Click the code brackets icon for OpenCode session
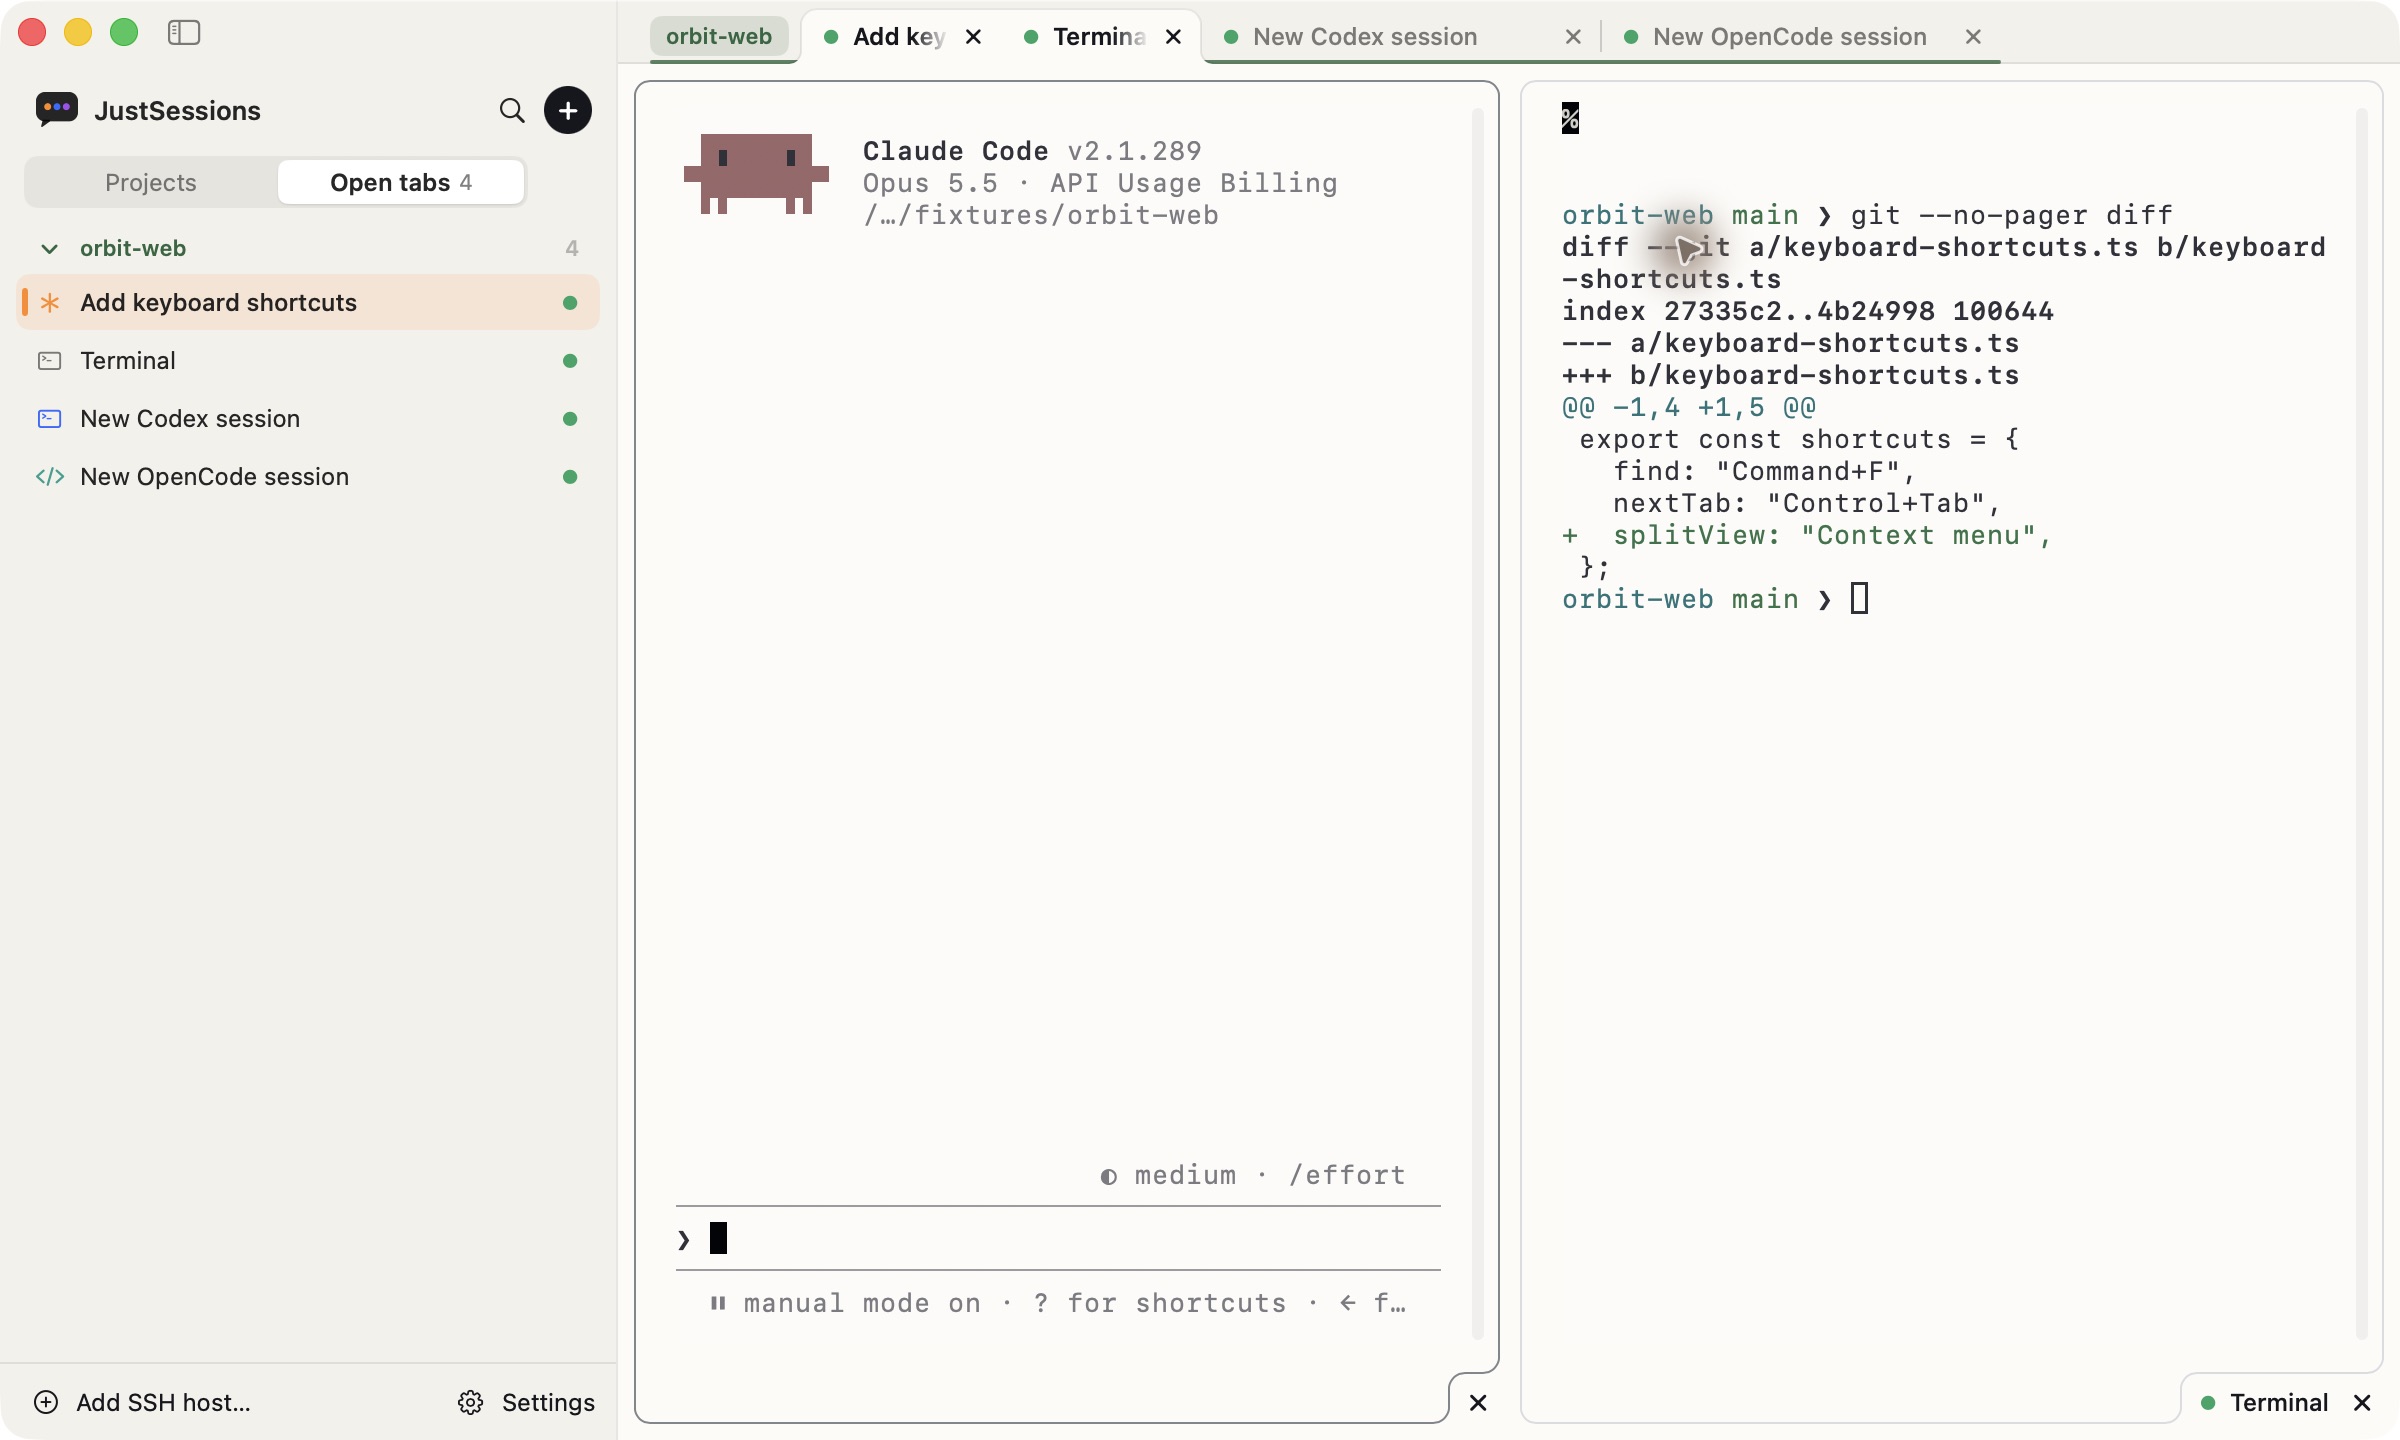 click(x=50, y=476)
